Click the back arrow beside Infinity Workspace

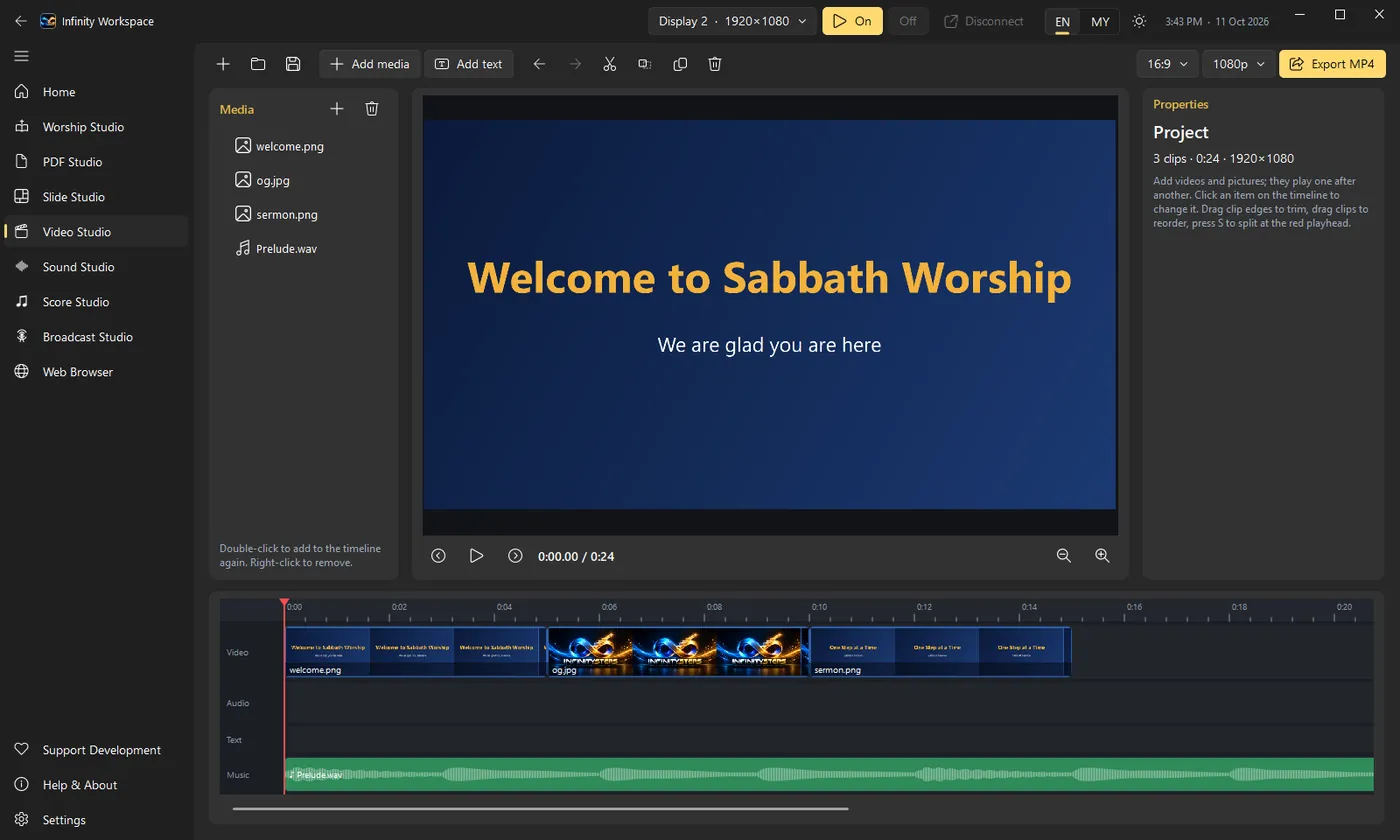(21, 21)
